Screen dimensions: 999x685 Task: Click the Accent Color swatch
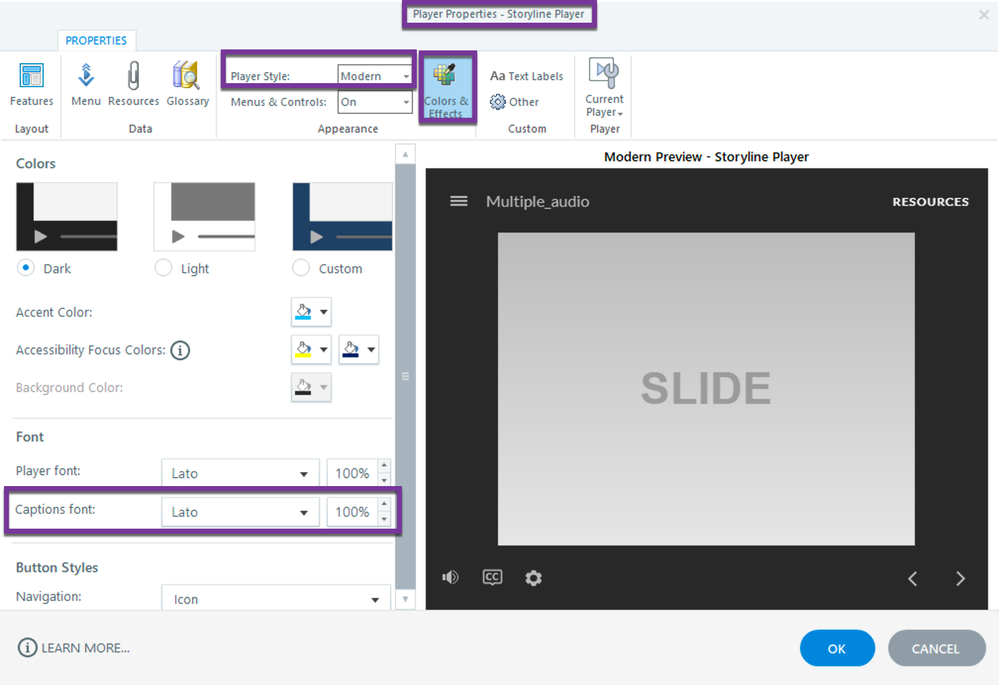[x=304, y=312]
